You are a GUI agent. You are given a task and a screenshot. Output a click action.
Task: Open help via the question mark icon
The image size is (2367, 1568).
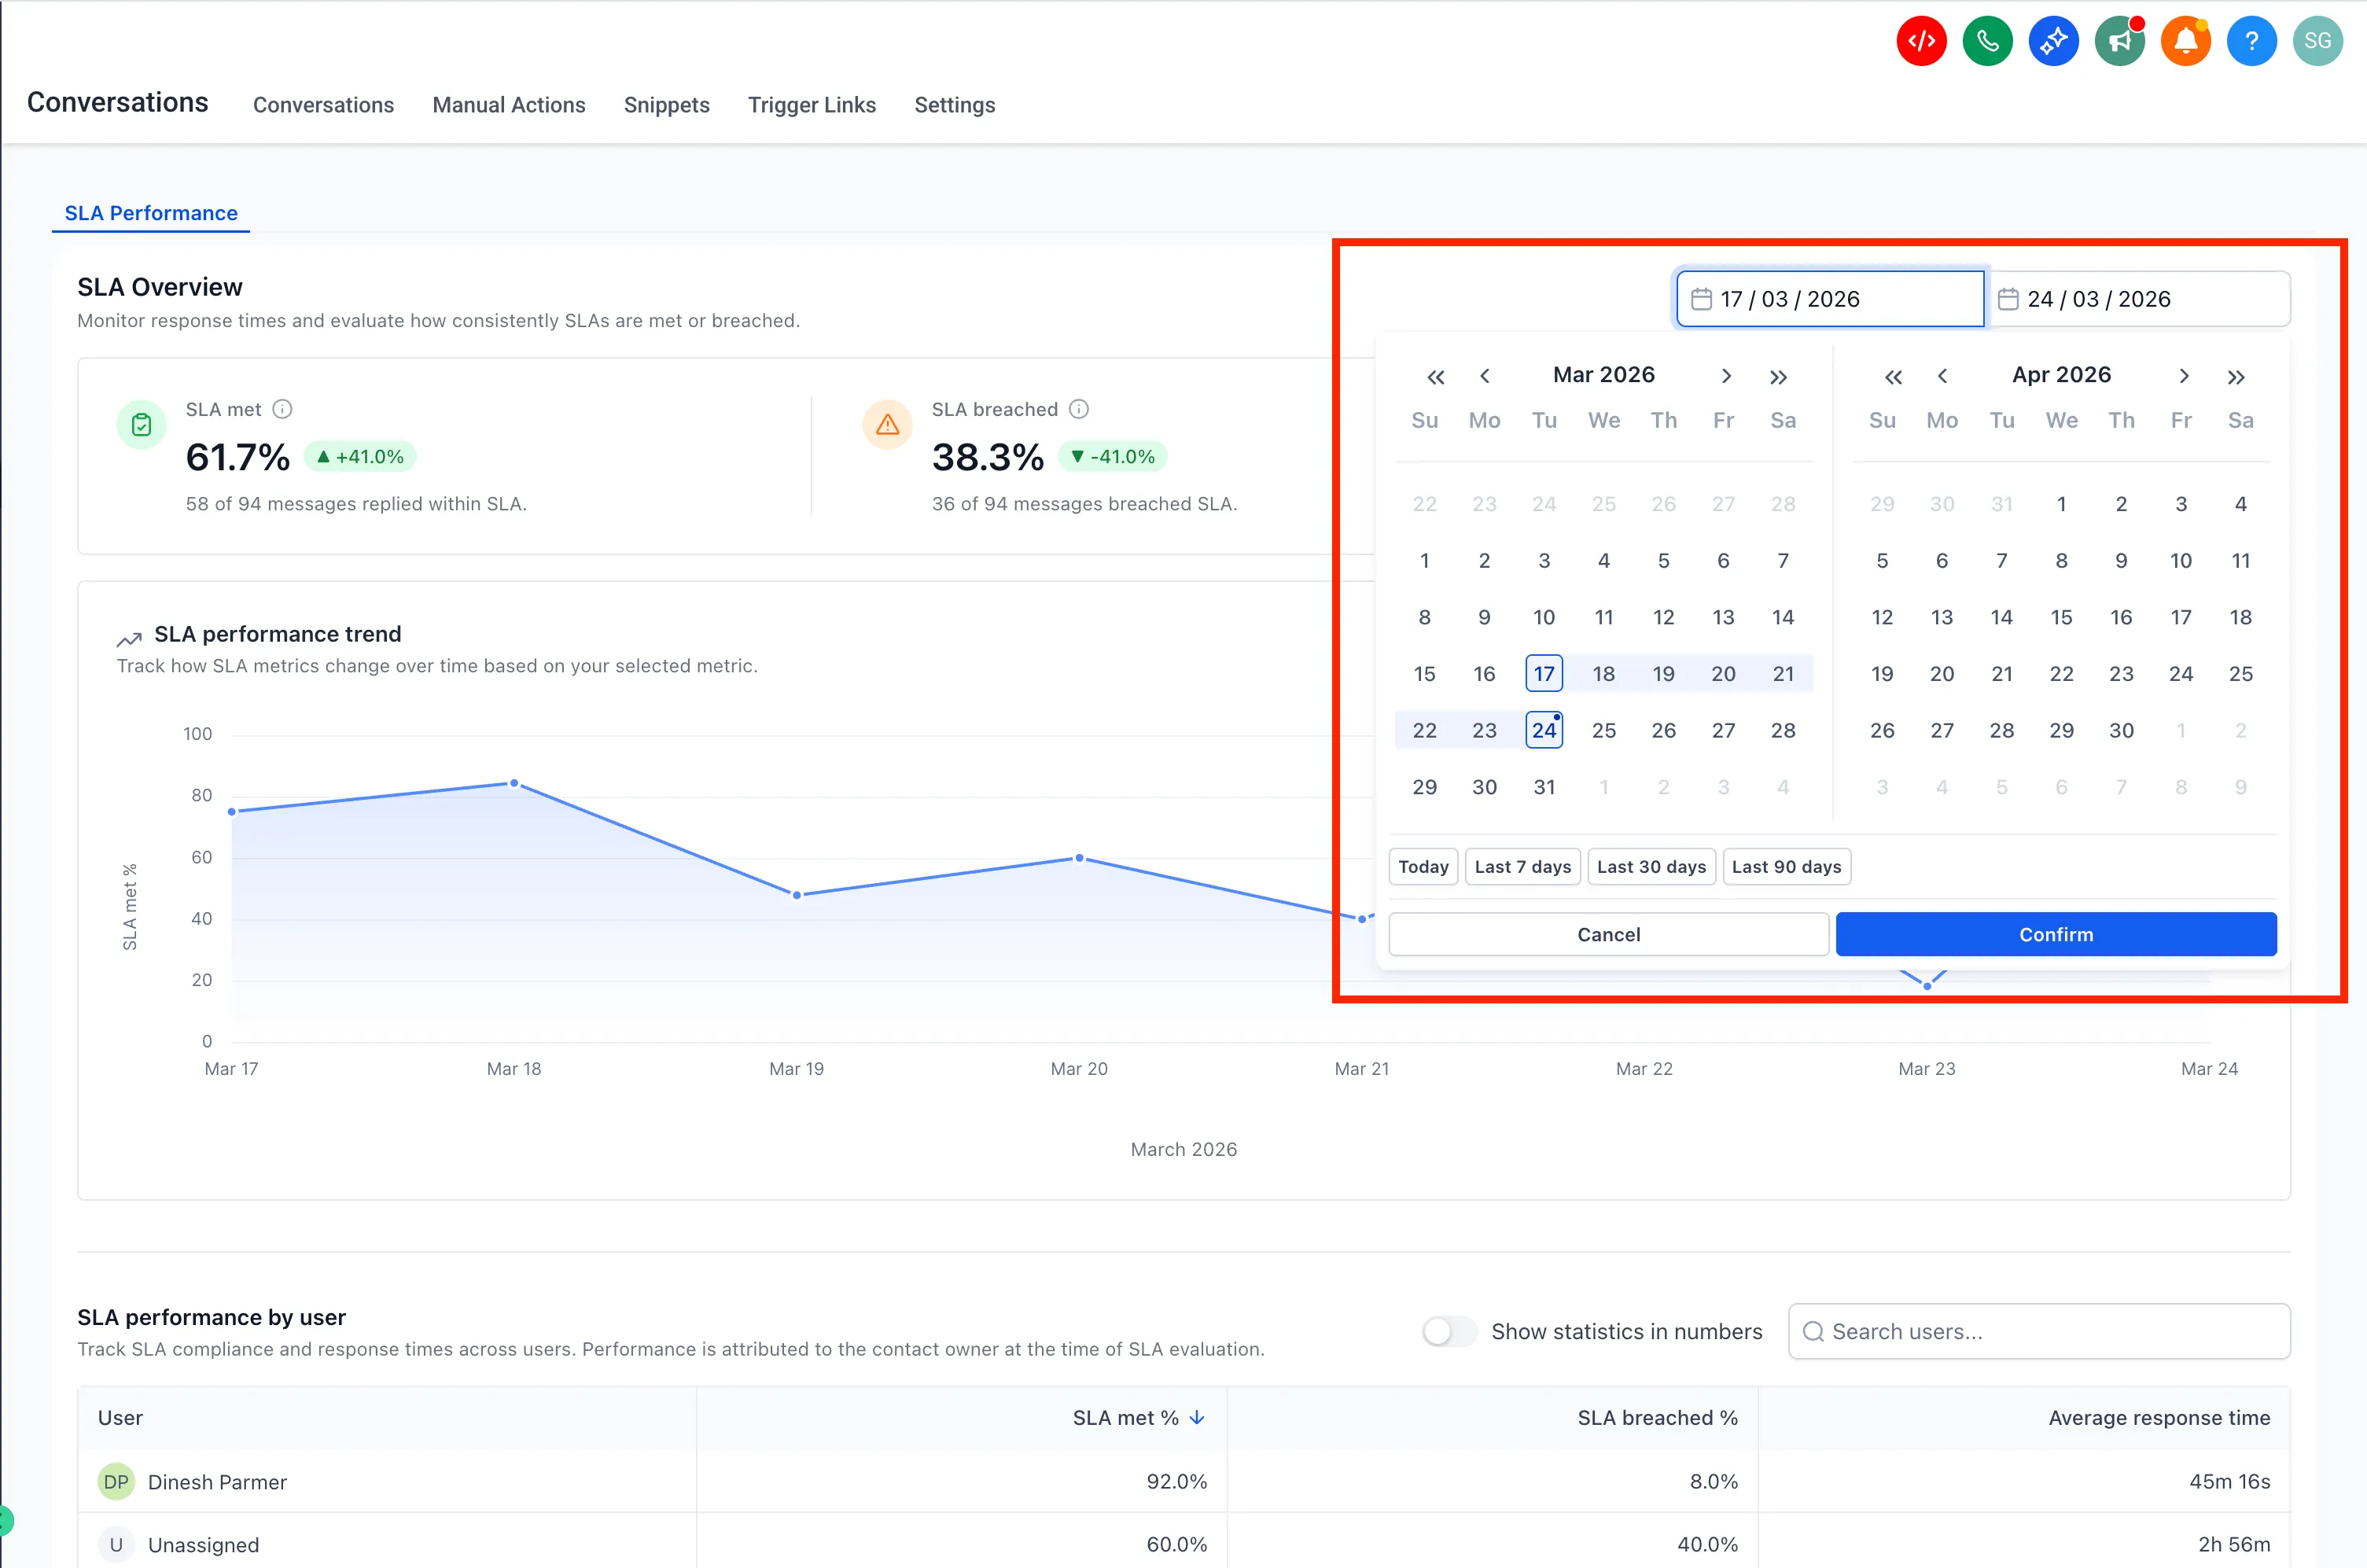(x=2252, y=41)
